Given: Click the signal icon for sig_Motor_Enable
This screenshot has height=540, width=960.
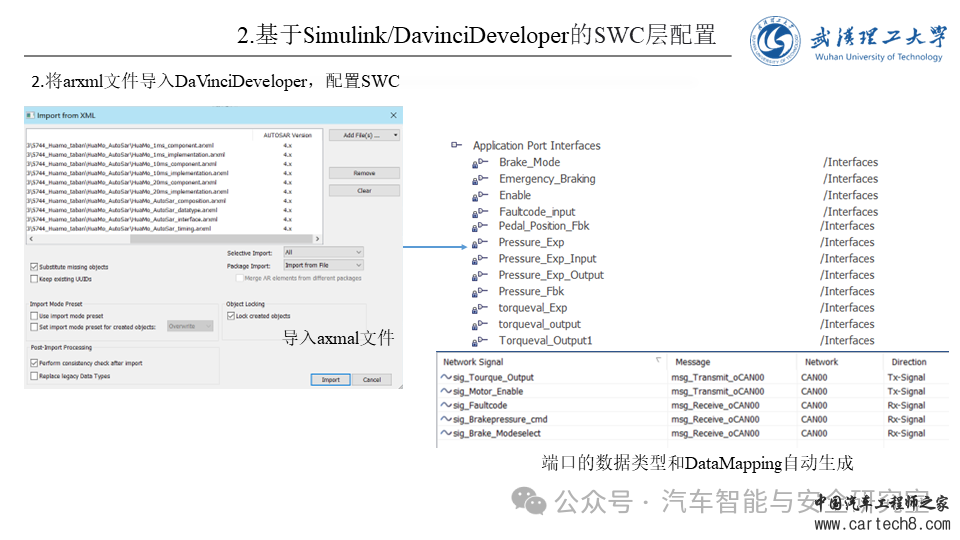Looking at the screenshot, I should click(x=446, y=391).
